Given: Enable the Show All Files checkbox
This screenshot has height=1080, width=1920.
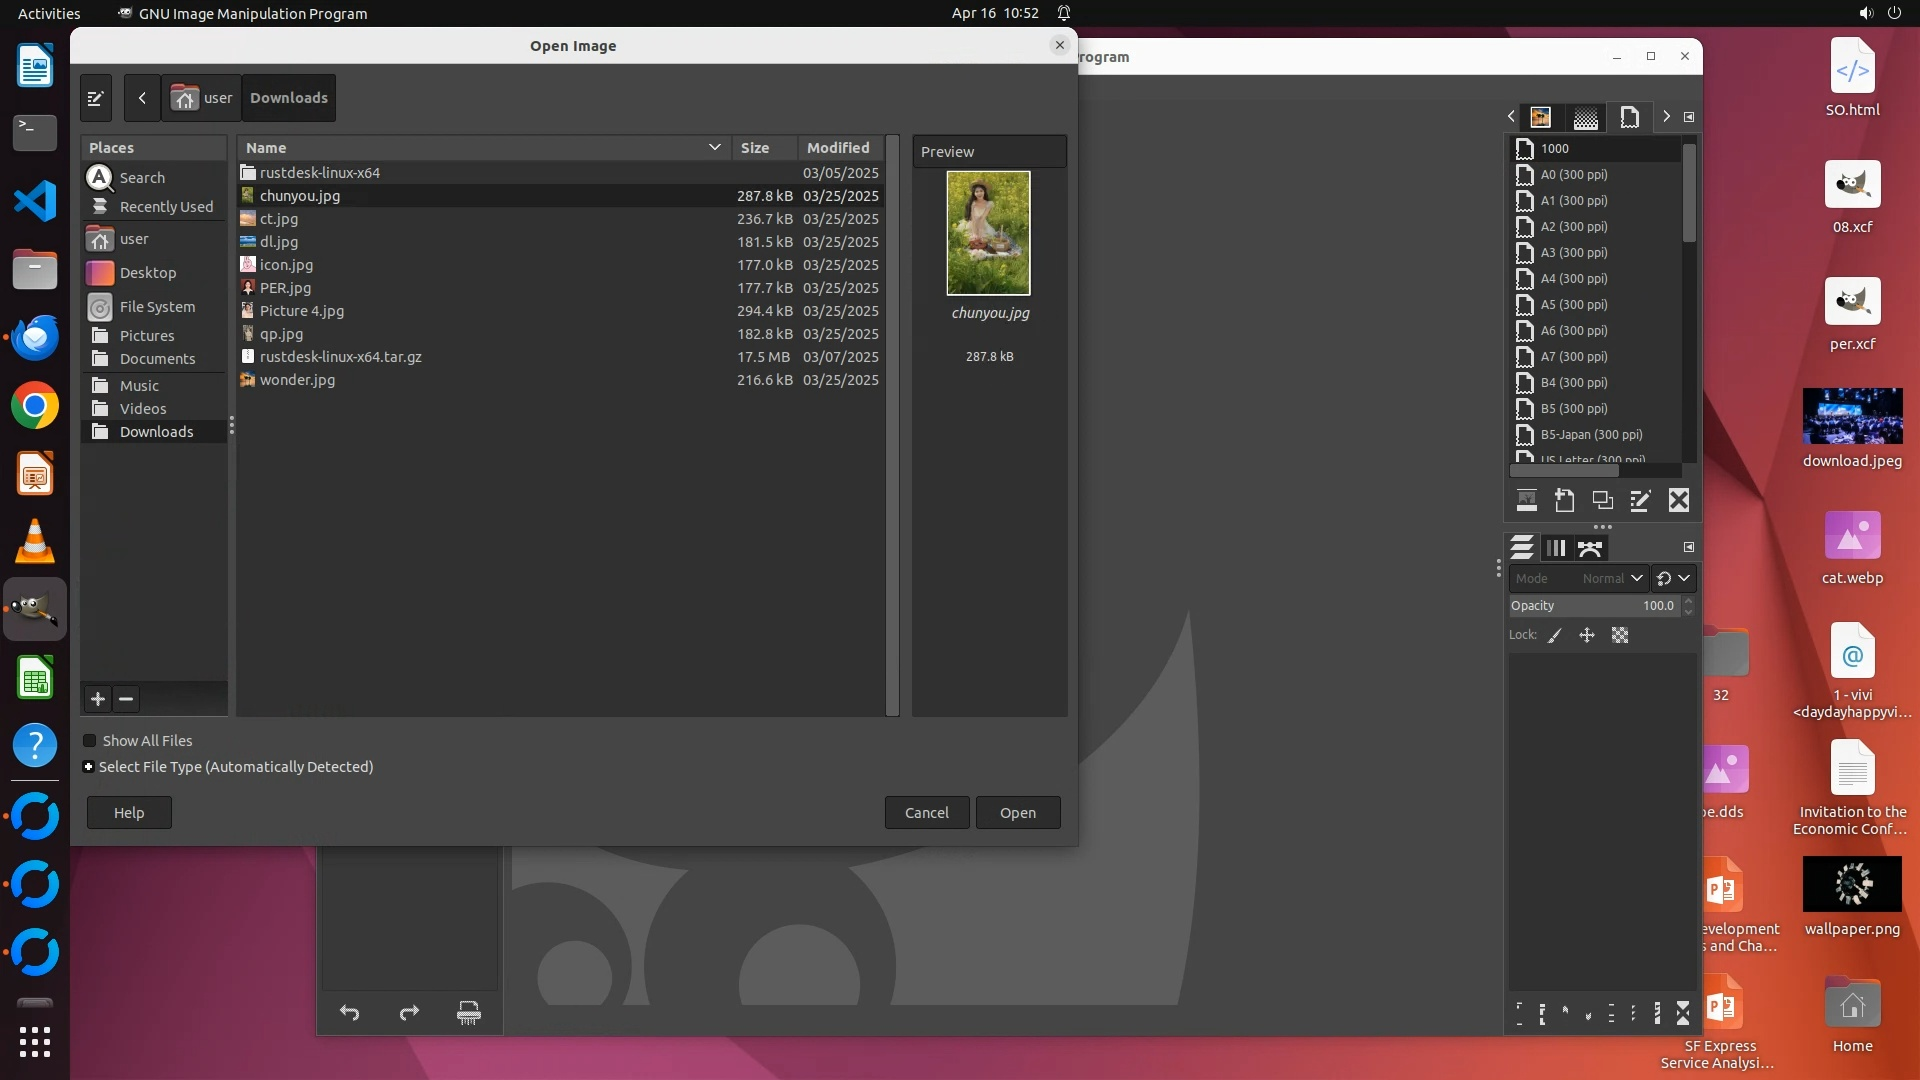Looking at the screenshot, I should pos(90,741).
